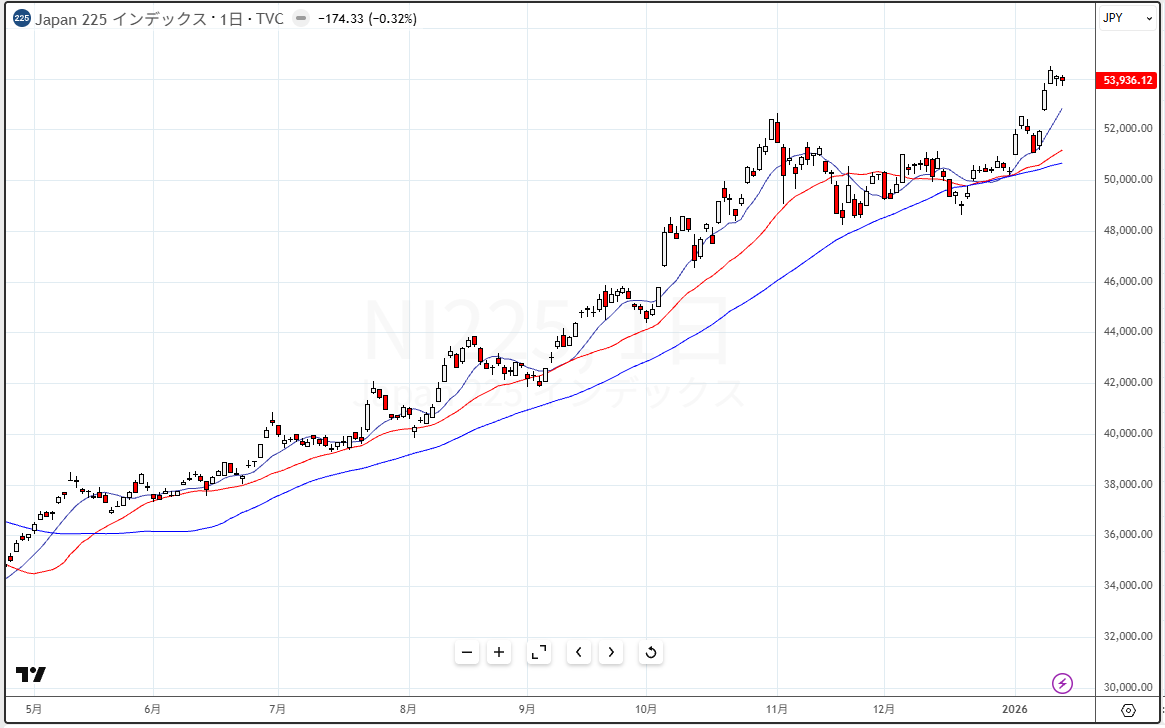Click the 50,000.00 price scale label

[1128, 180]
